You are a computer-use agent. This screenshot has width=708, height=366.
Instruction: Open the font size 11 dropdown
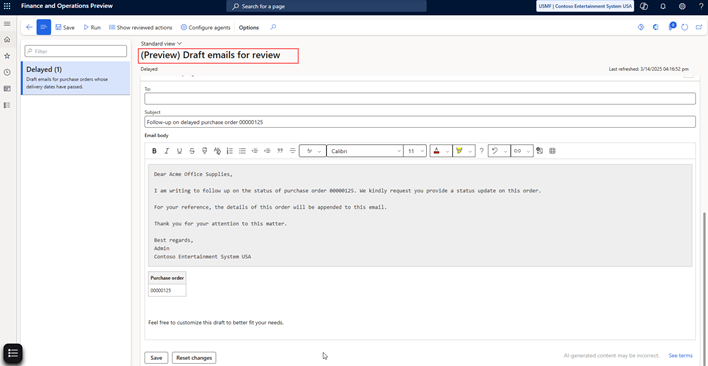pyautogui.click(x=415, y=151)
